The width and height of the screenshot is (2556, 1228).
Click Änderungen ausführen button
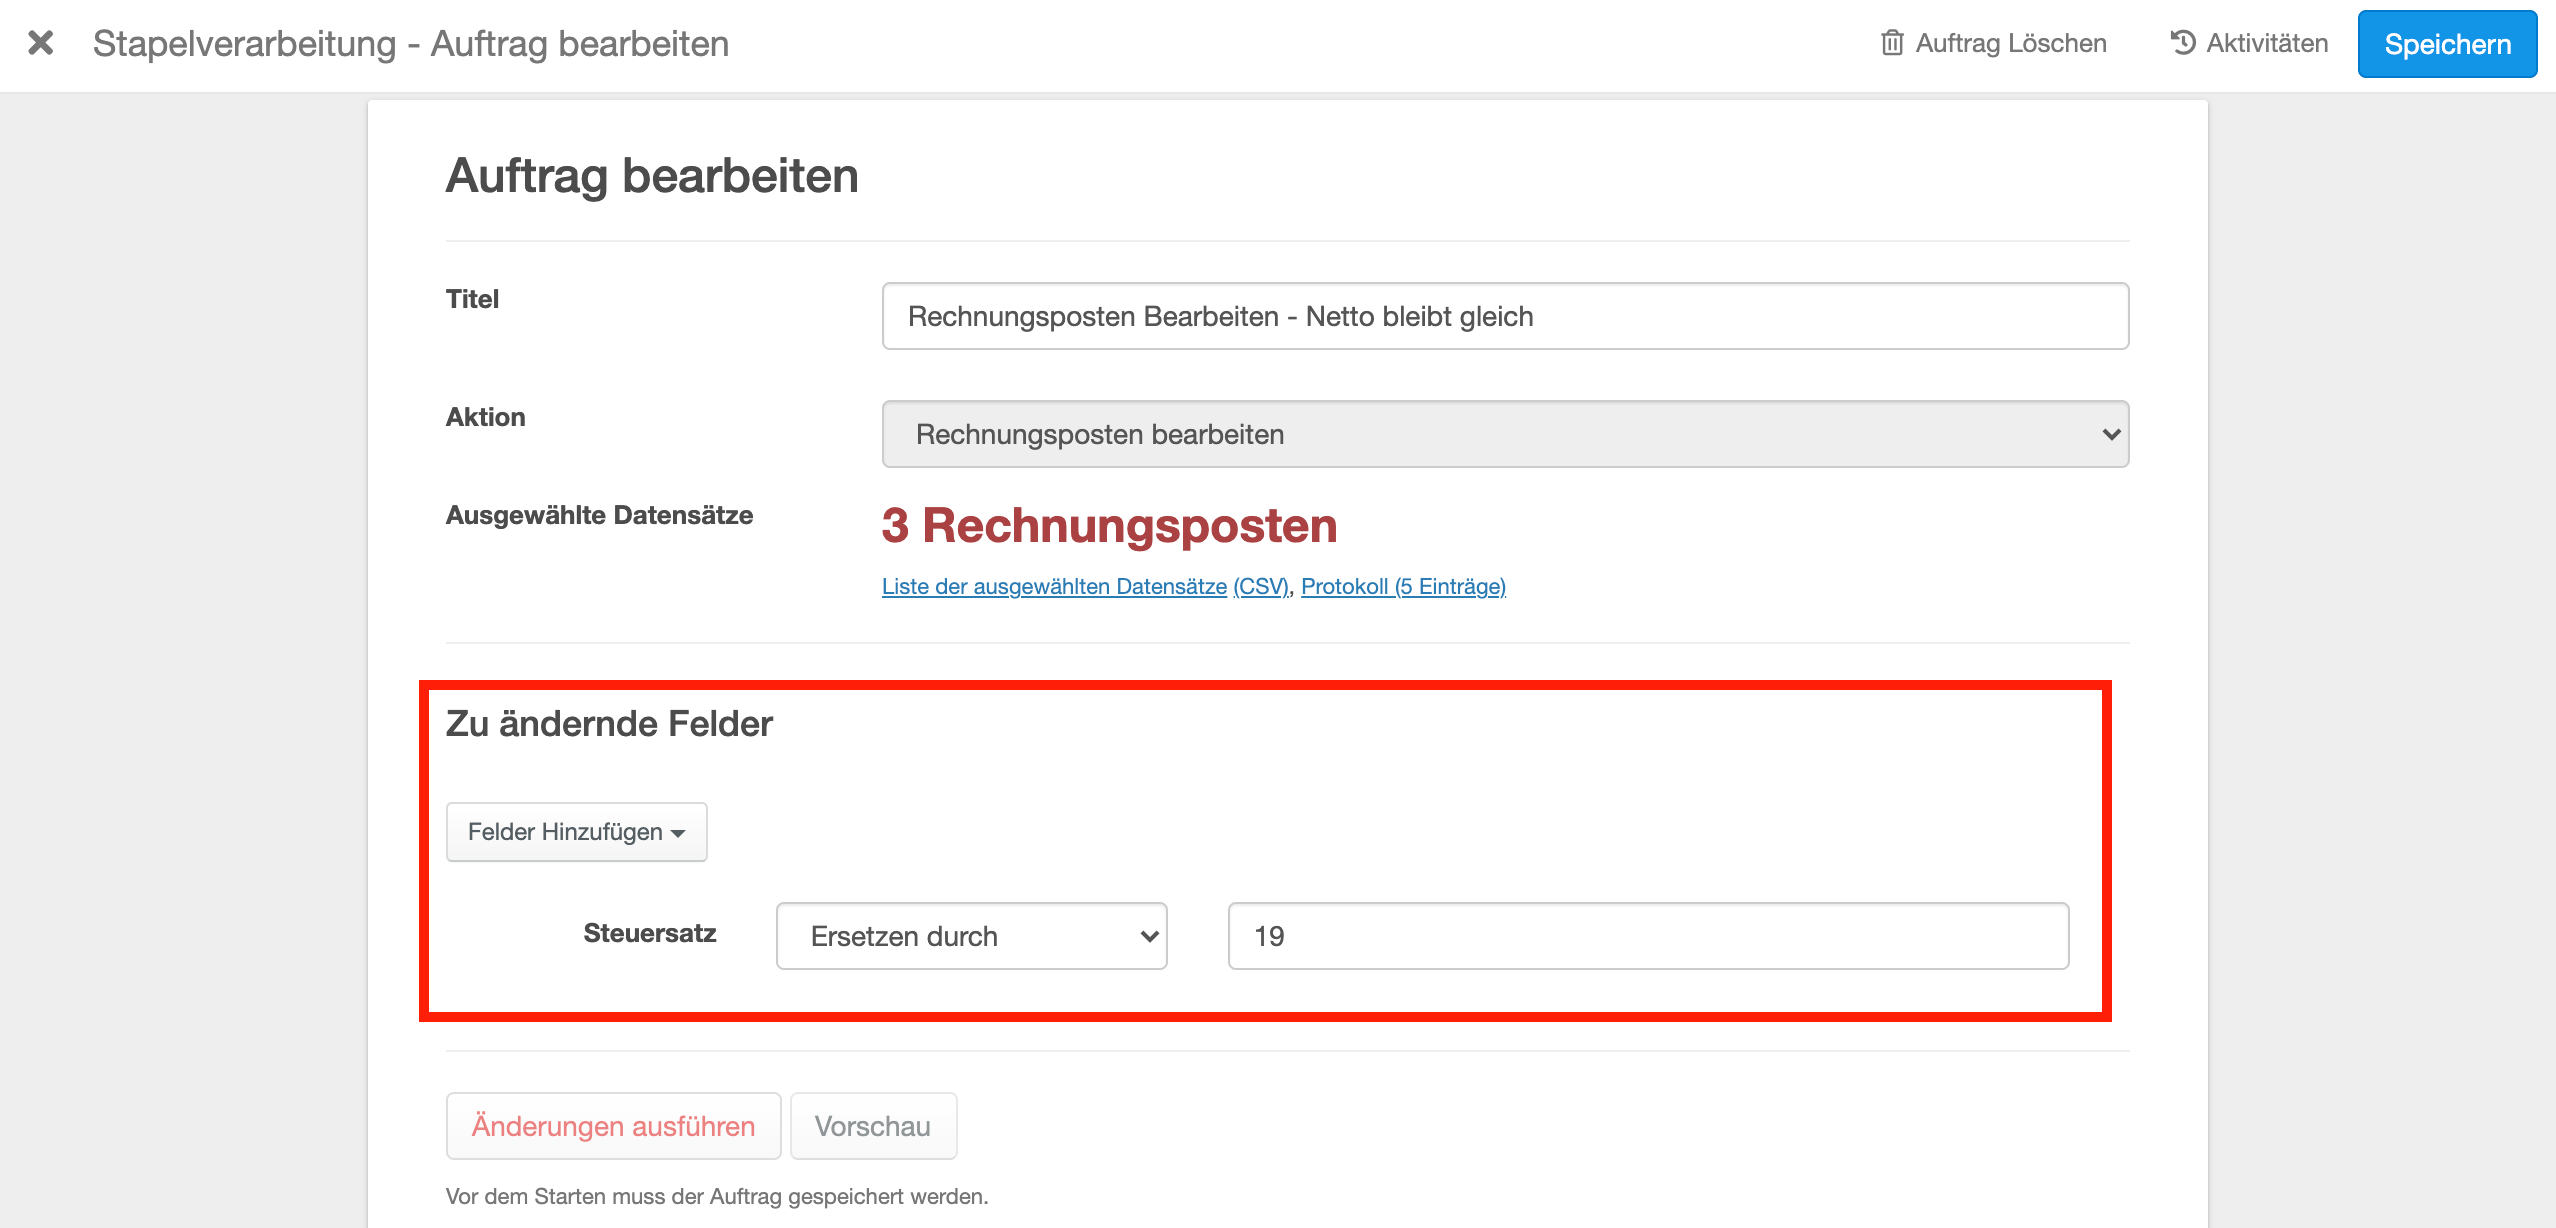pyautogui.click(x=613, y=1126)
